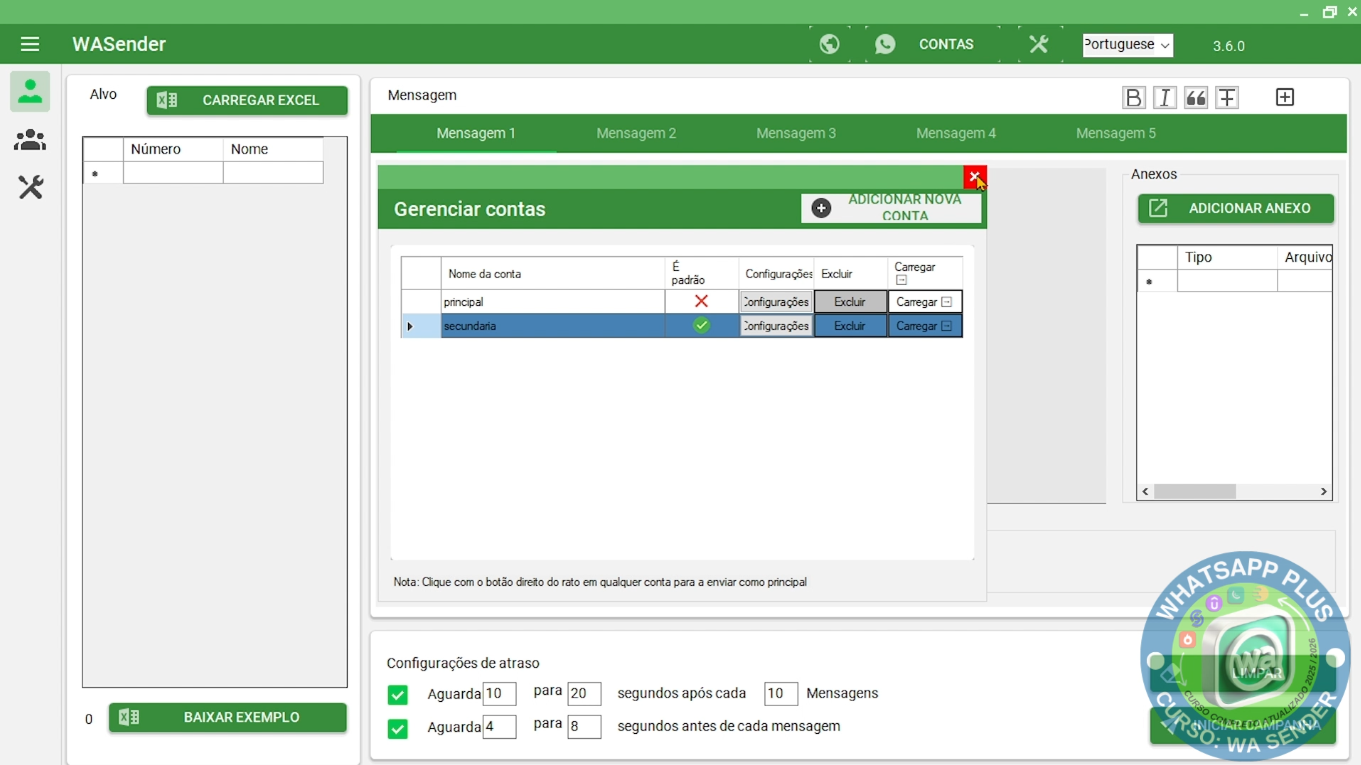Switch to Mensagem 4 tab
Image resolution: width=1361 pixels, height=765 pixels.
pyautogui.click(x=956, y=133)
